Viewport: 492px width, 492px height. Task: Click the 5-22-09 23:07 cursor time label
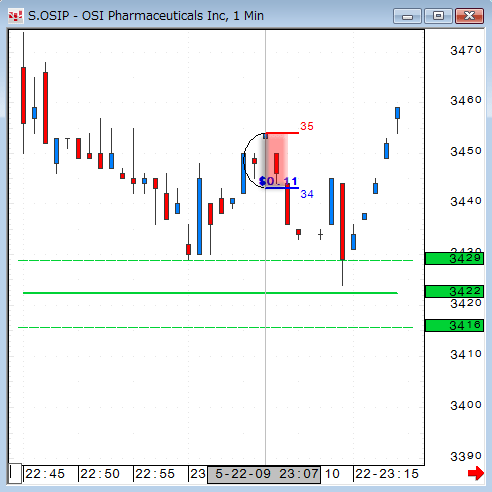(264, 475)
